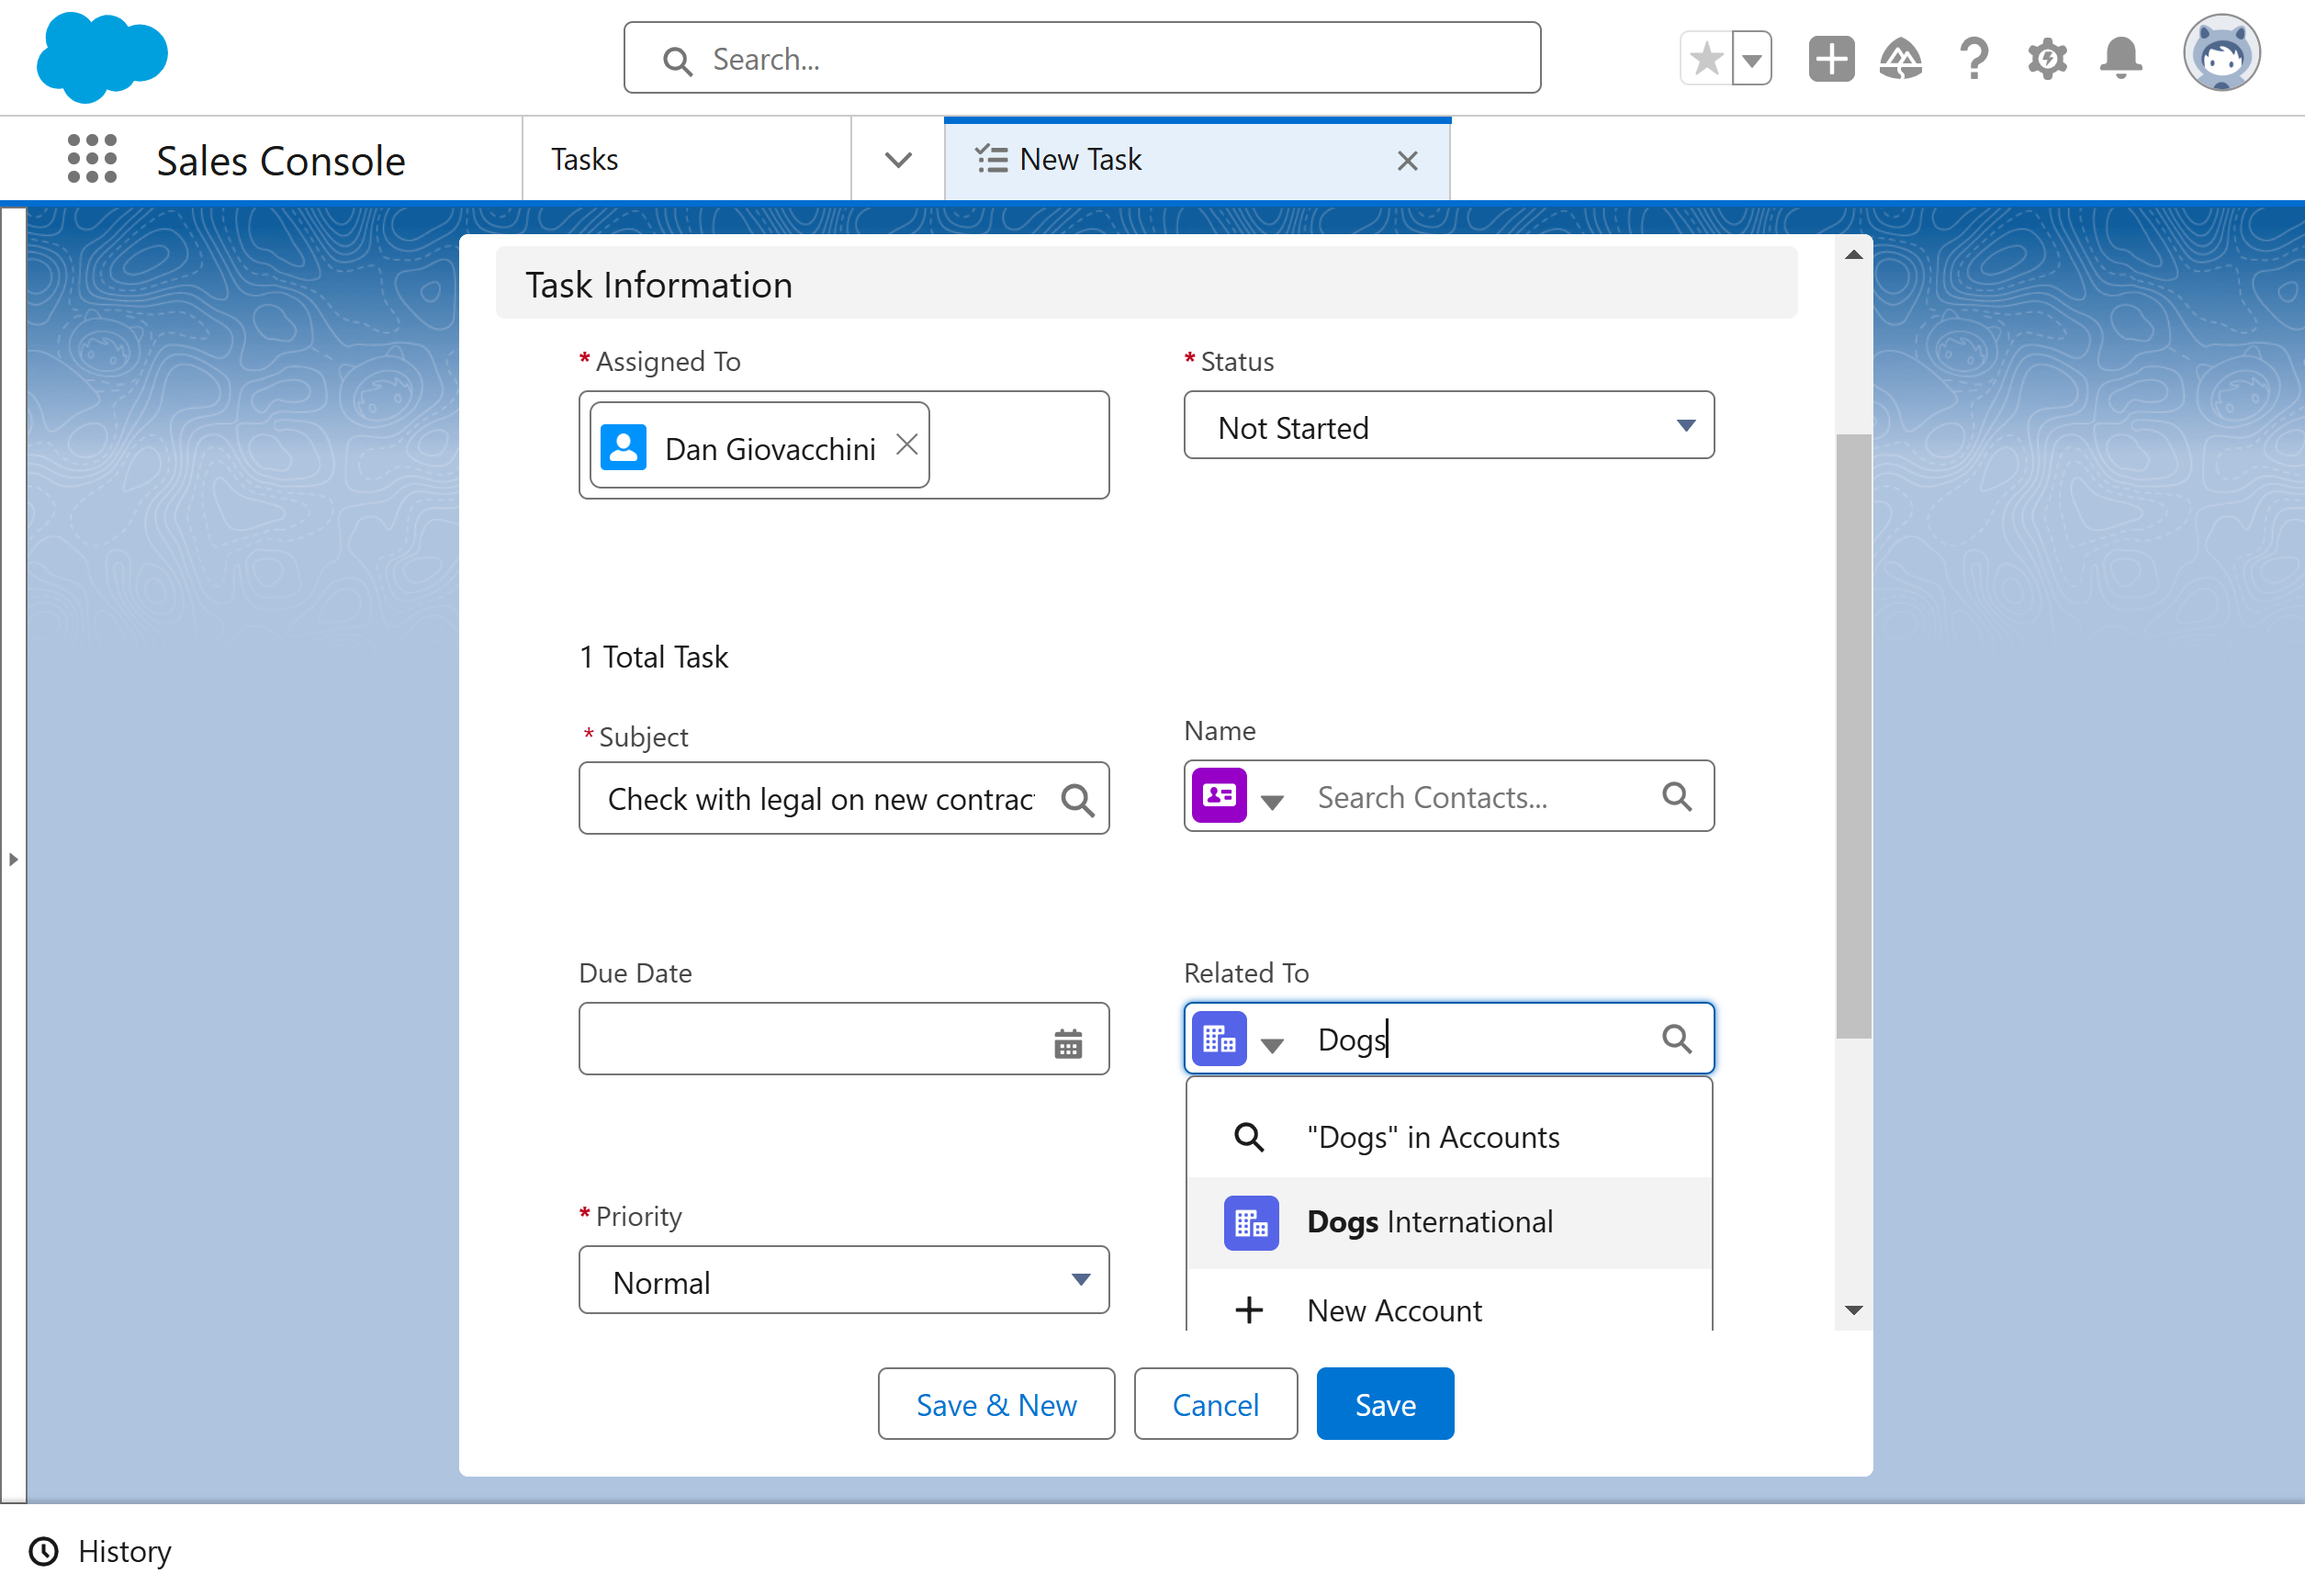The width and height of the screenshot is (2305, 1596).
Task: Close the New Task tab
Action: [1407, 161]
